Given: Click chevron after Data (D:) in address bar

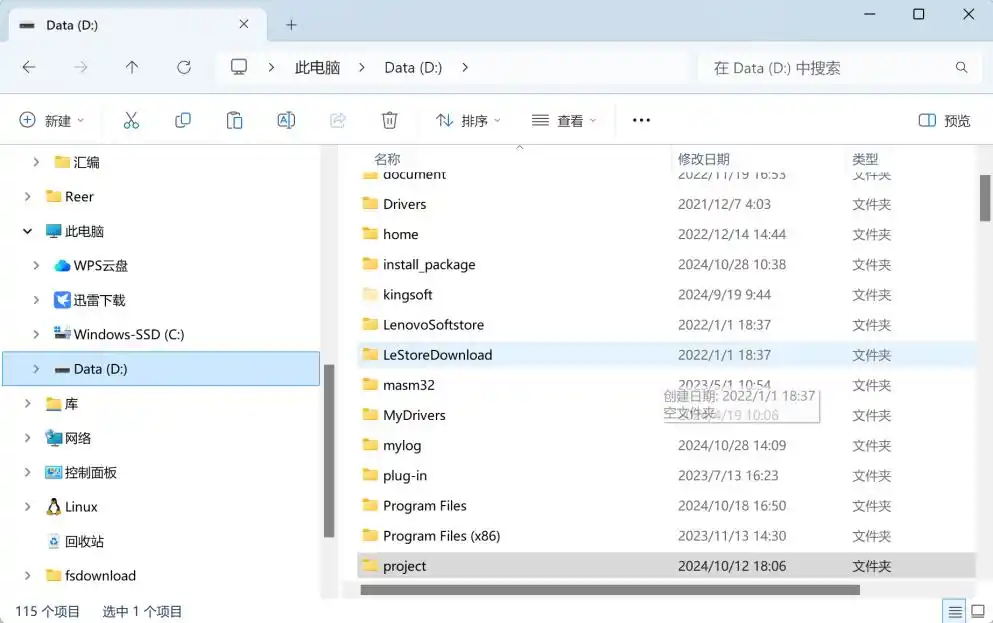Looking at the screenshot, I should [465, 67].
